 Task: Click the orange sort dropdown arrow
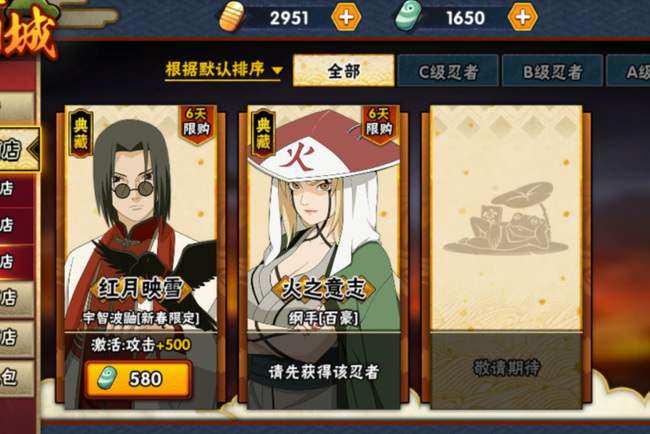coord(277,70)
